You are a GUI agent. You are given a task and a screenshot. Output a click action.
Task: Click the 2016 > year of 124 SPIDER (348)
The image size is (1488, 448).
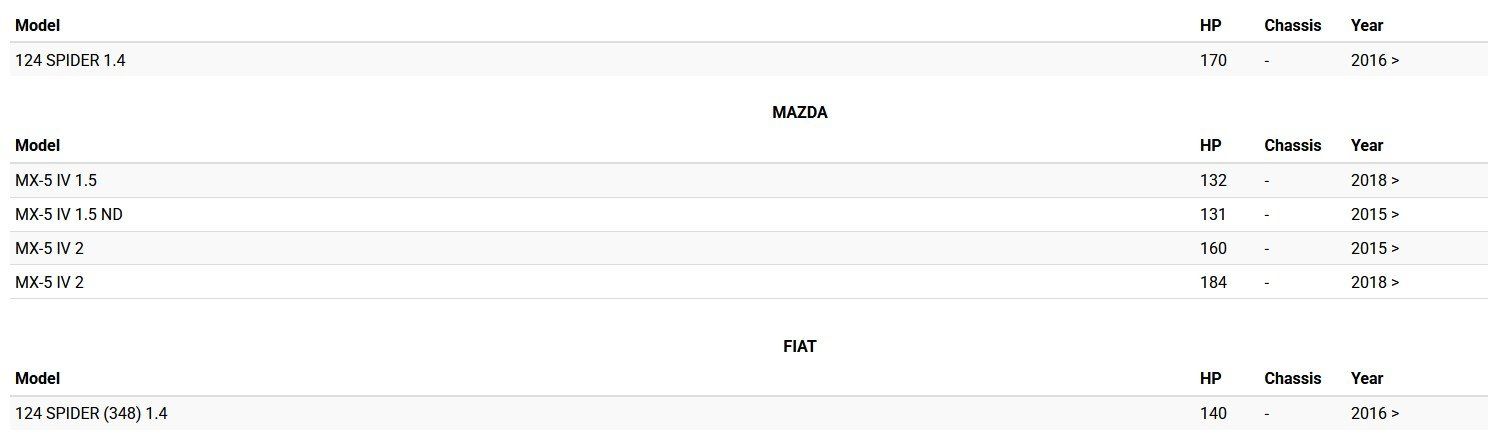point(1374,413)
